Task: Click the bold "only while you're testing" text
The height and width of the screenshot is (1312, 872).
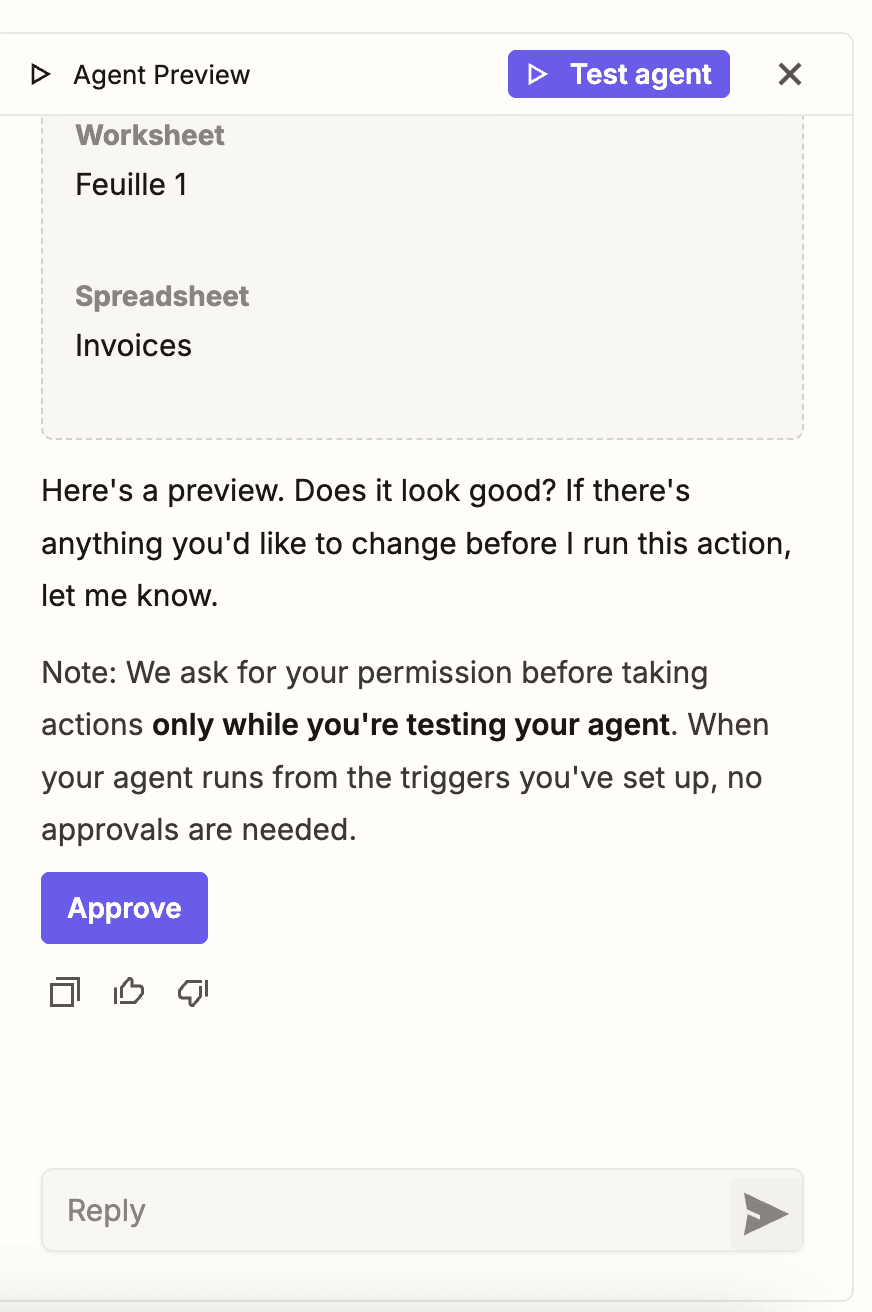Action: (410, 724)
